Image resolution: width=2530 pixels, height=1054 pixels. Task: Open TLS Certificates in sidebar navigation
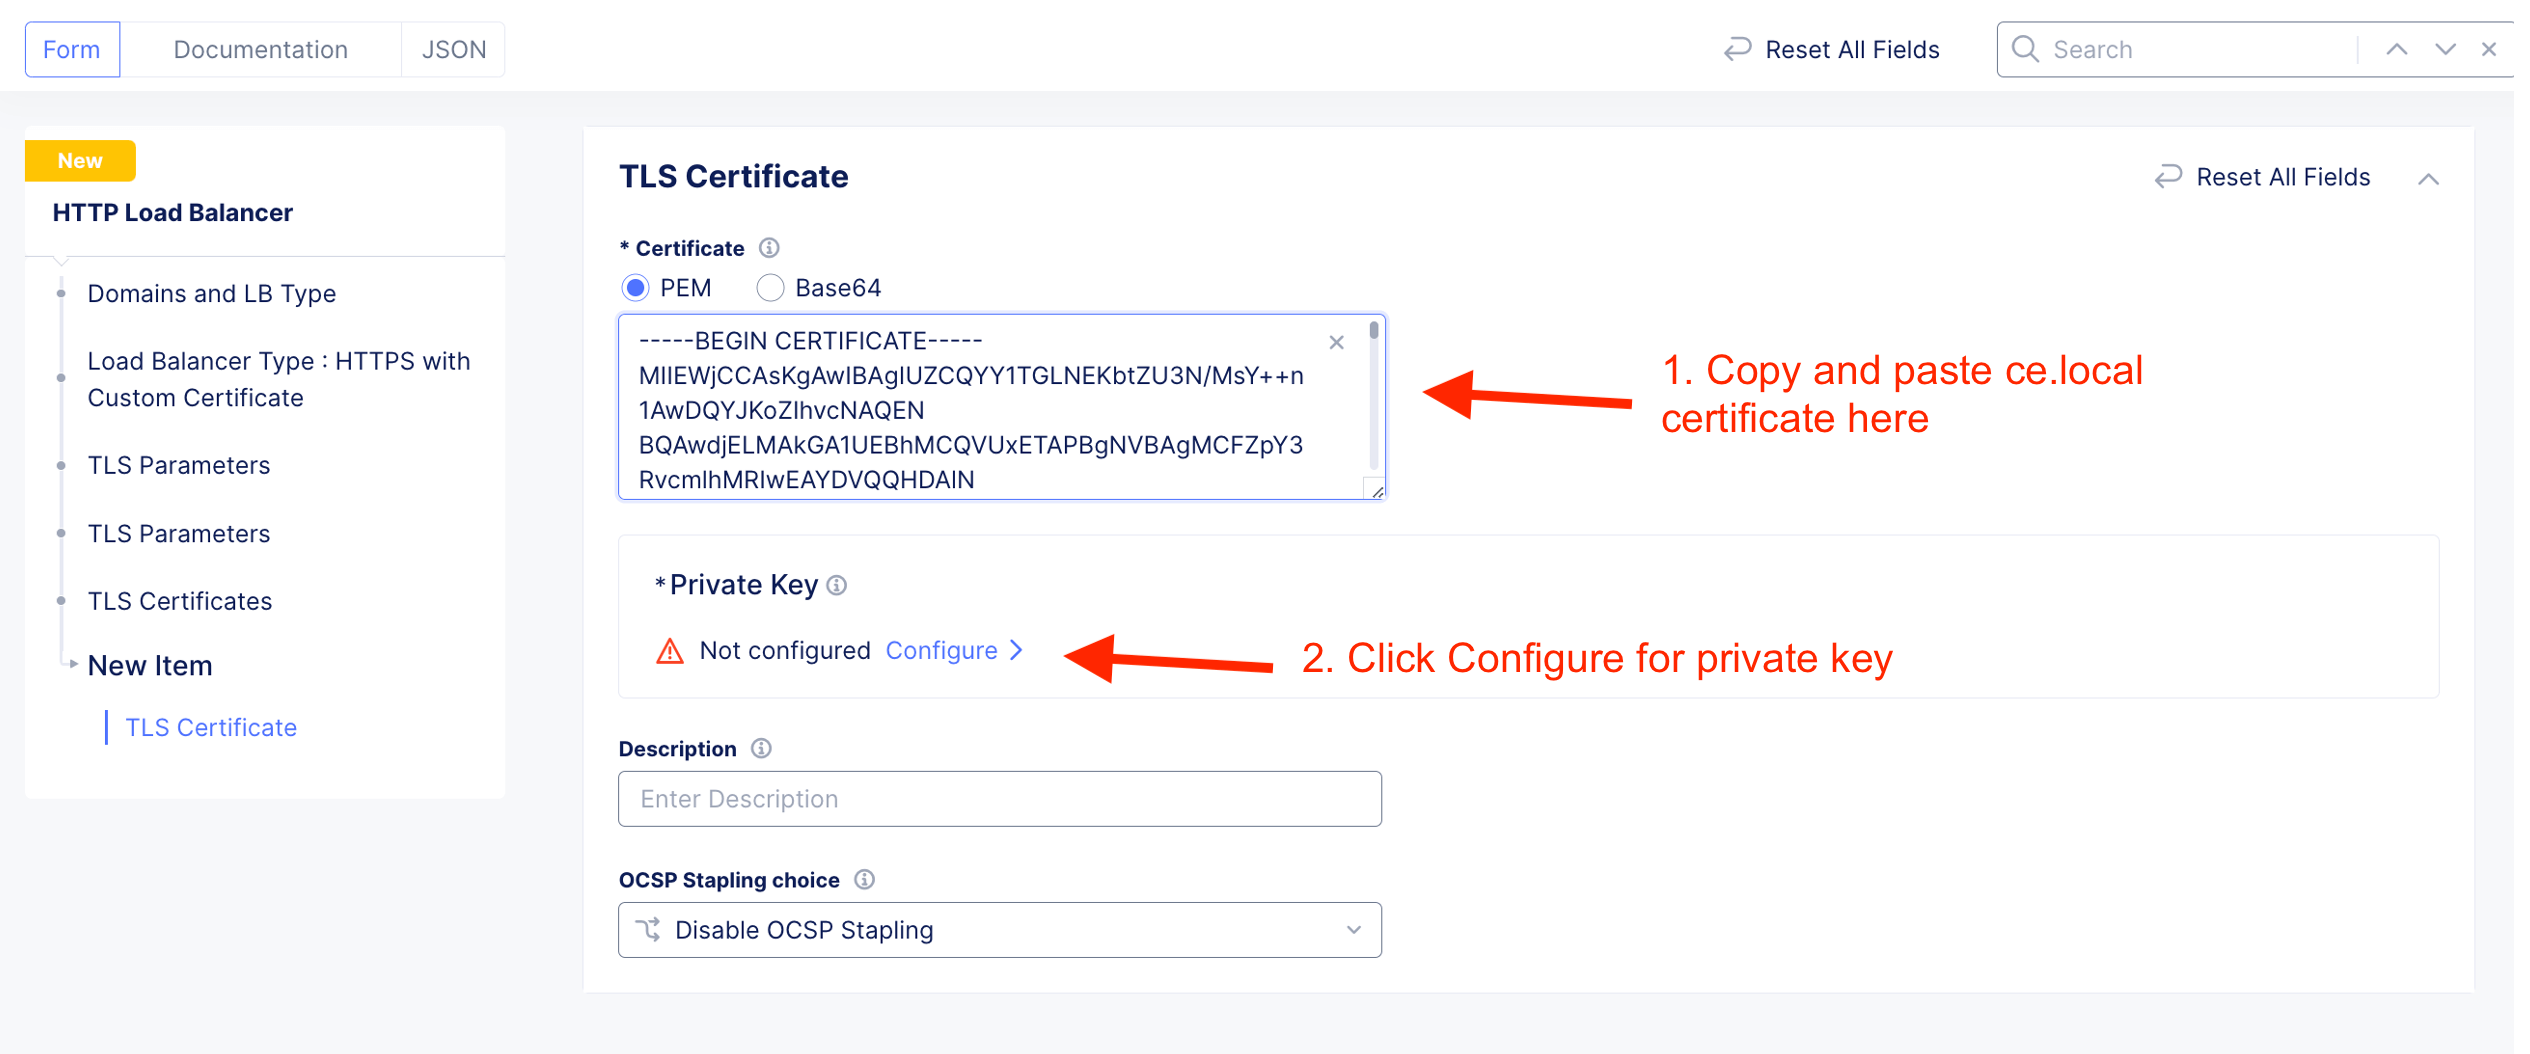tap(180, 601)
